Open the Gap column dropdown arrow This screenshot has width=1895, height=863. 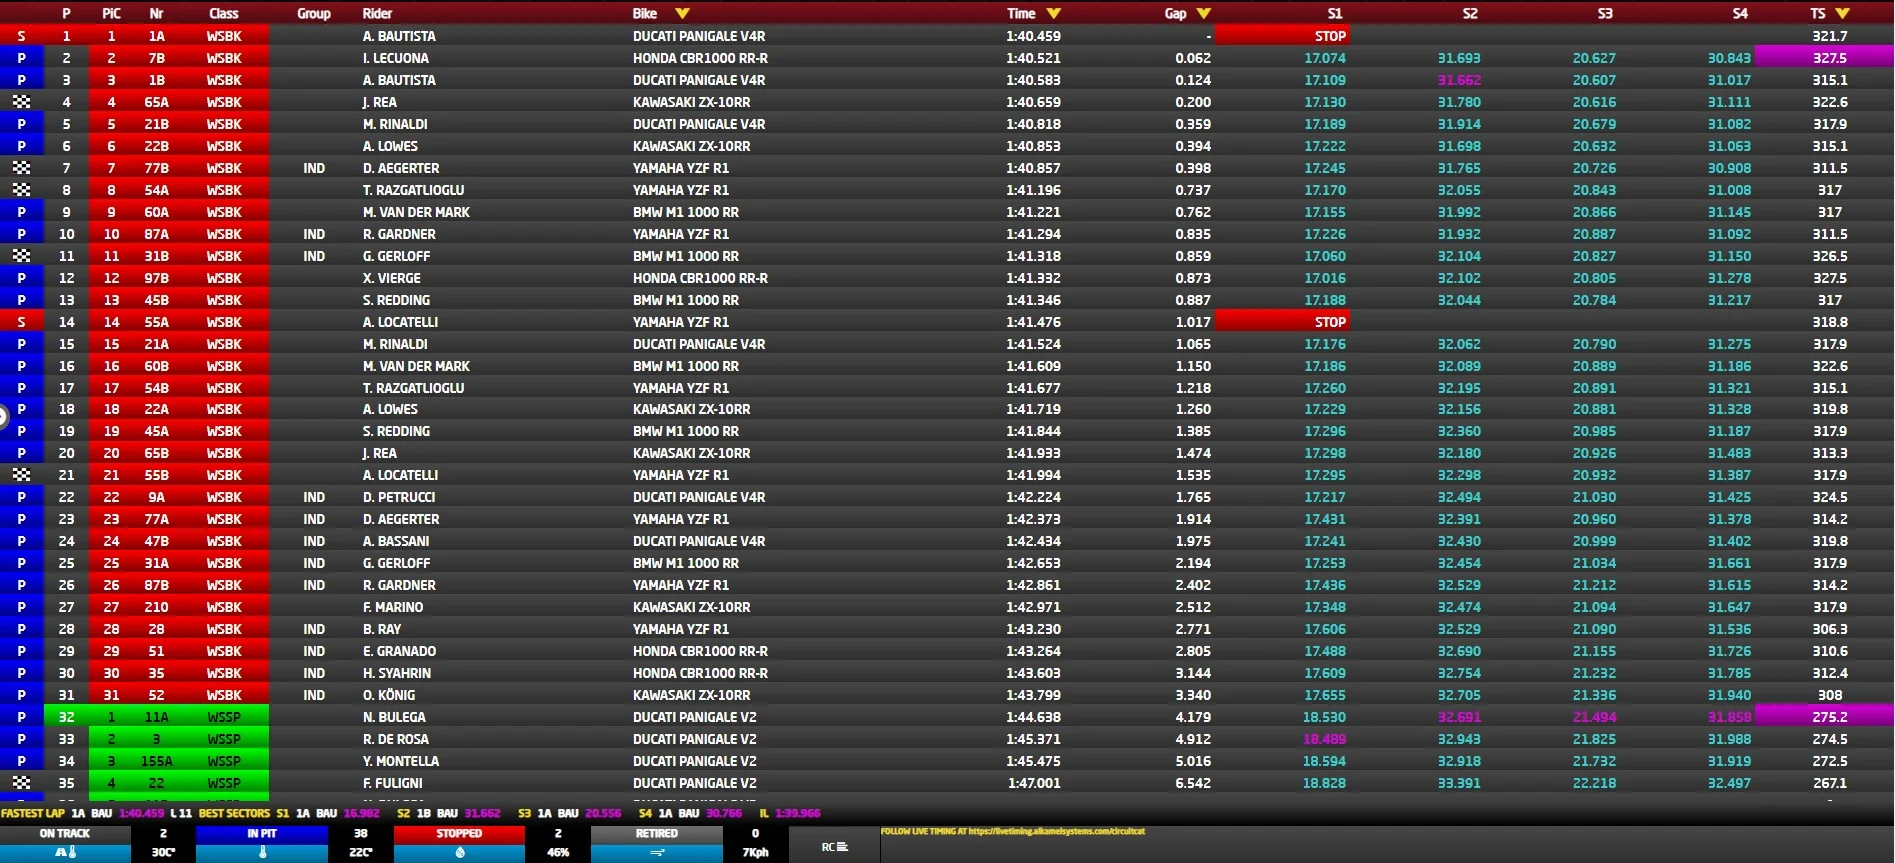tap(1203, 13)
